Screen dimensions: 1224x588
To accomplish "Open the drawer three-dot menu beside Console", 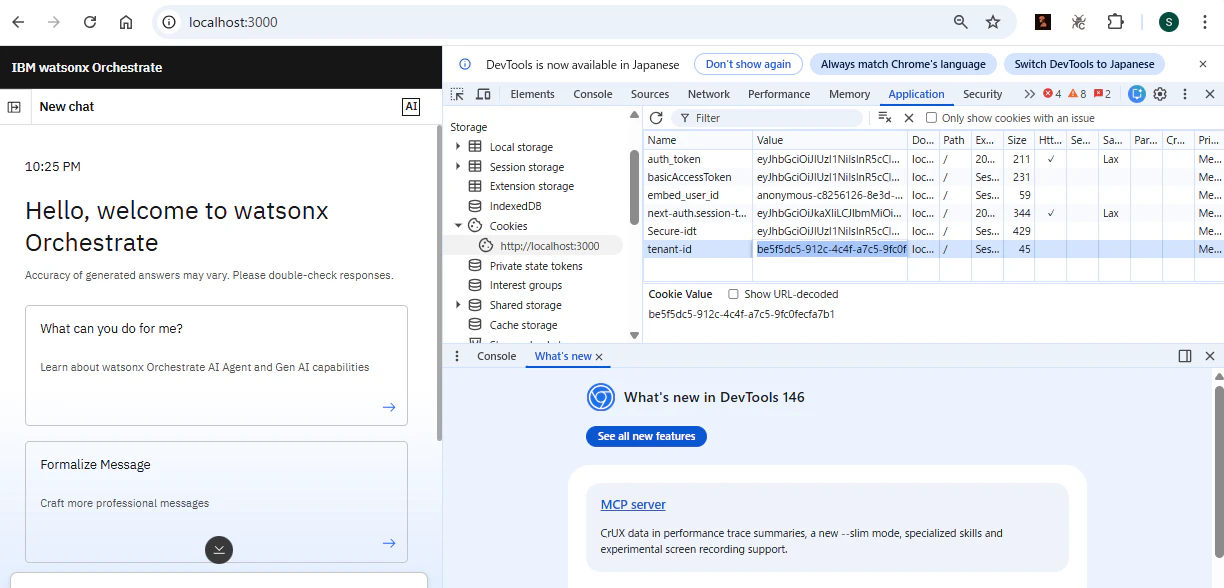I will coord(457,356).
